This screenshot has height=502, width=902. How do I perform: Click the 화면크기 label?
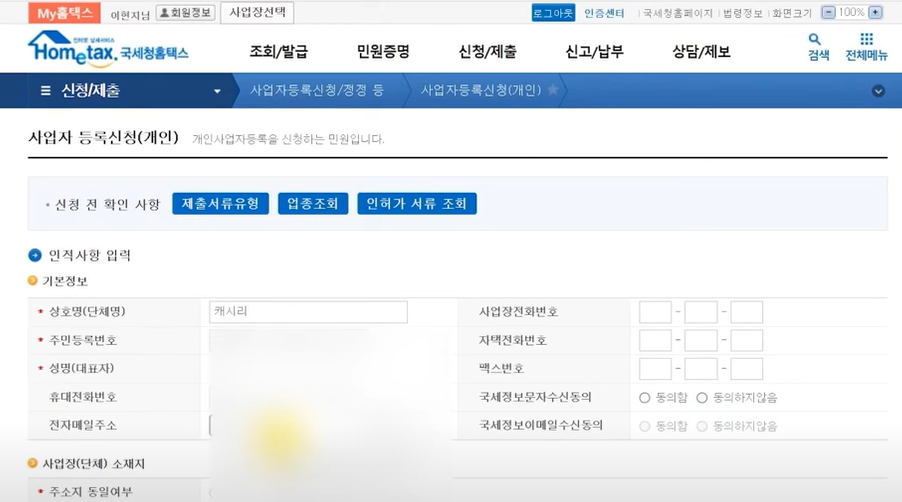(x=792, y=13)
